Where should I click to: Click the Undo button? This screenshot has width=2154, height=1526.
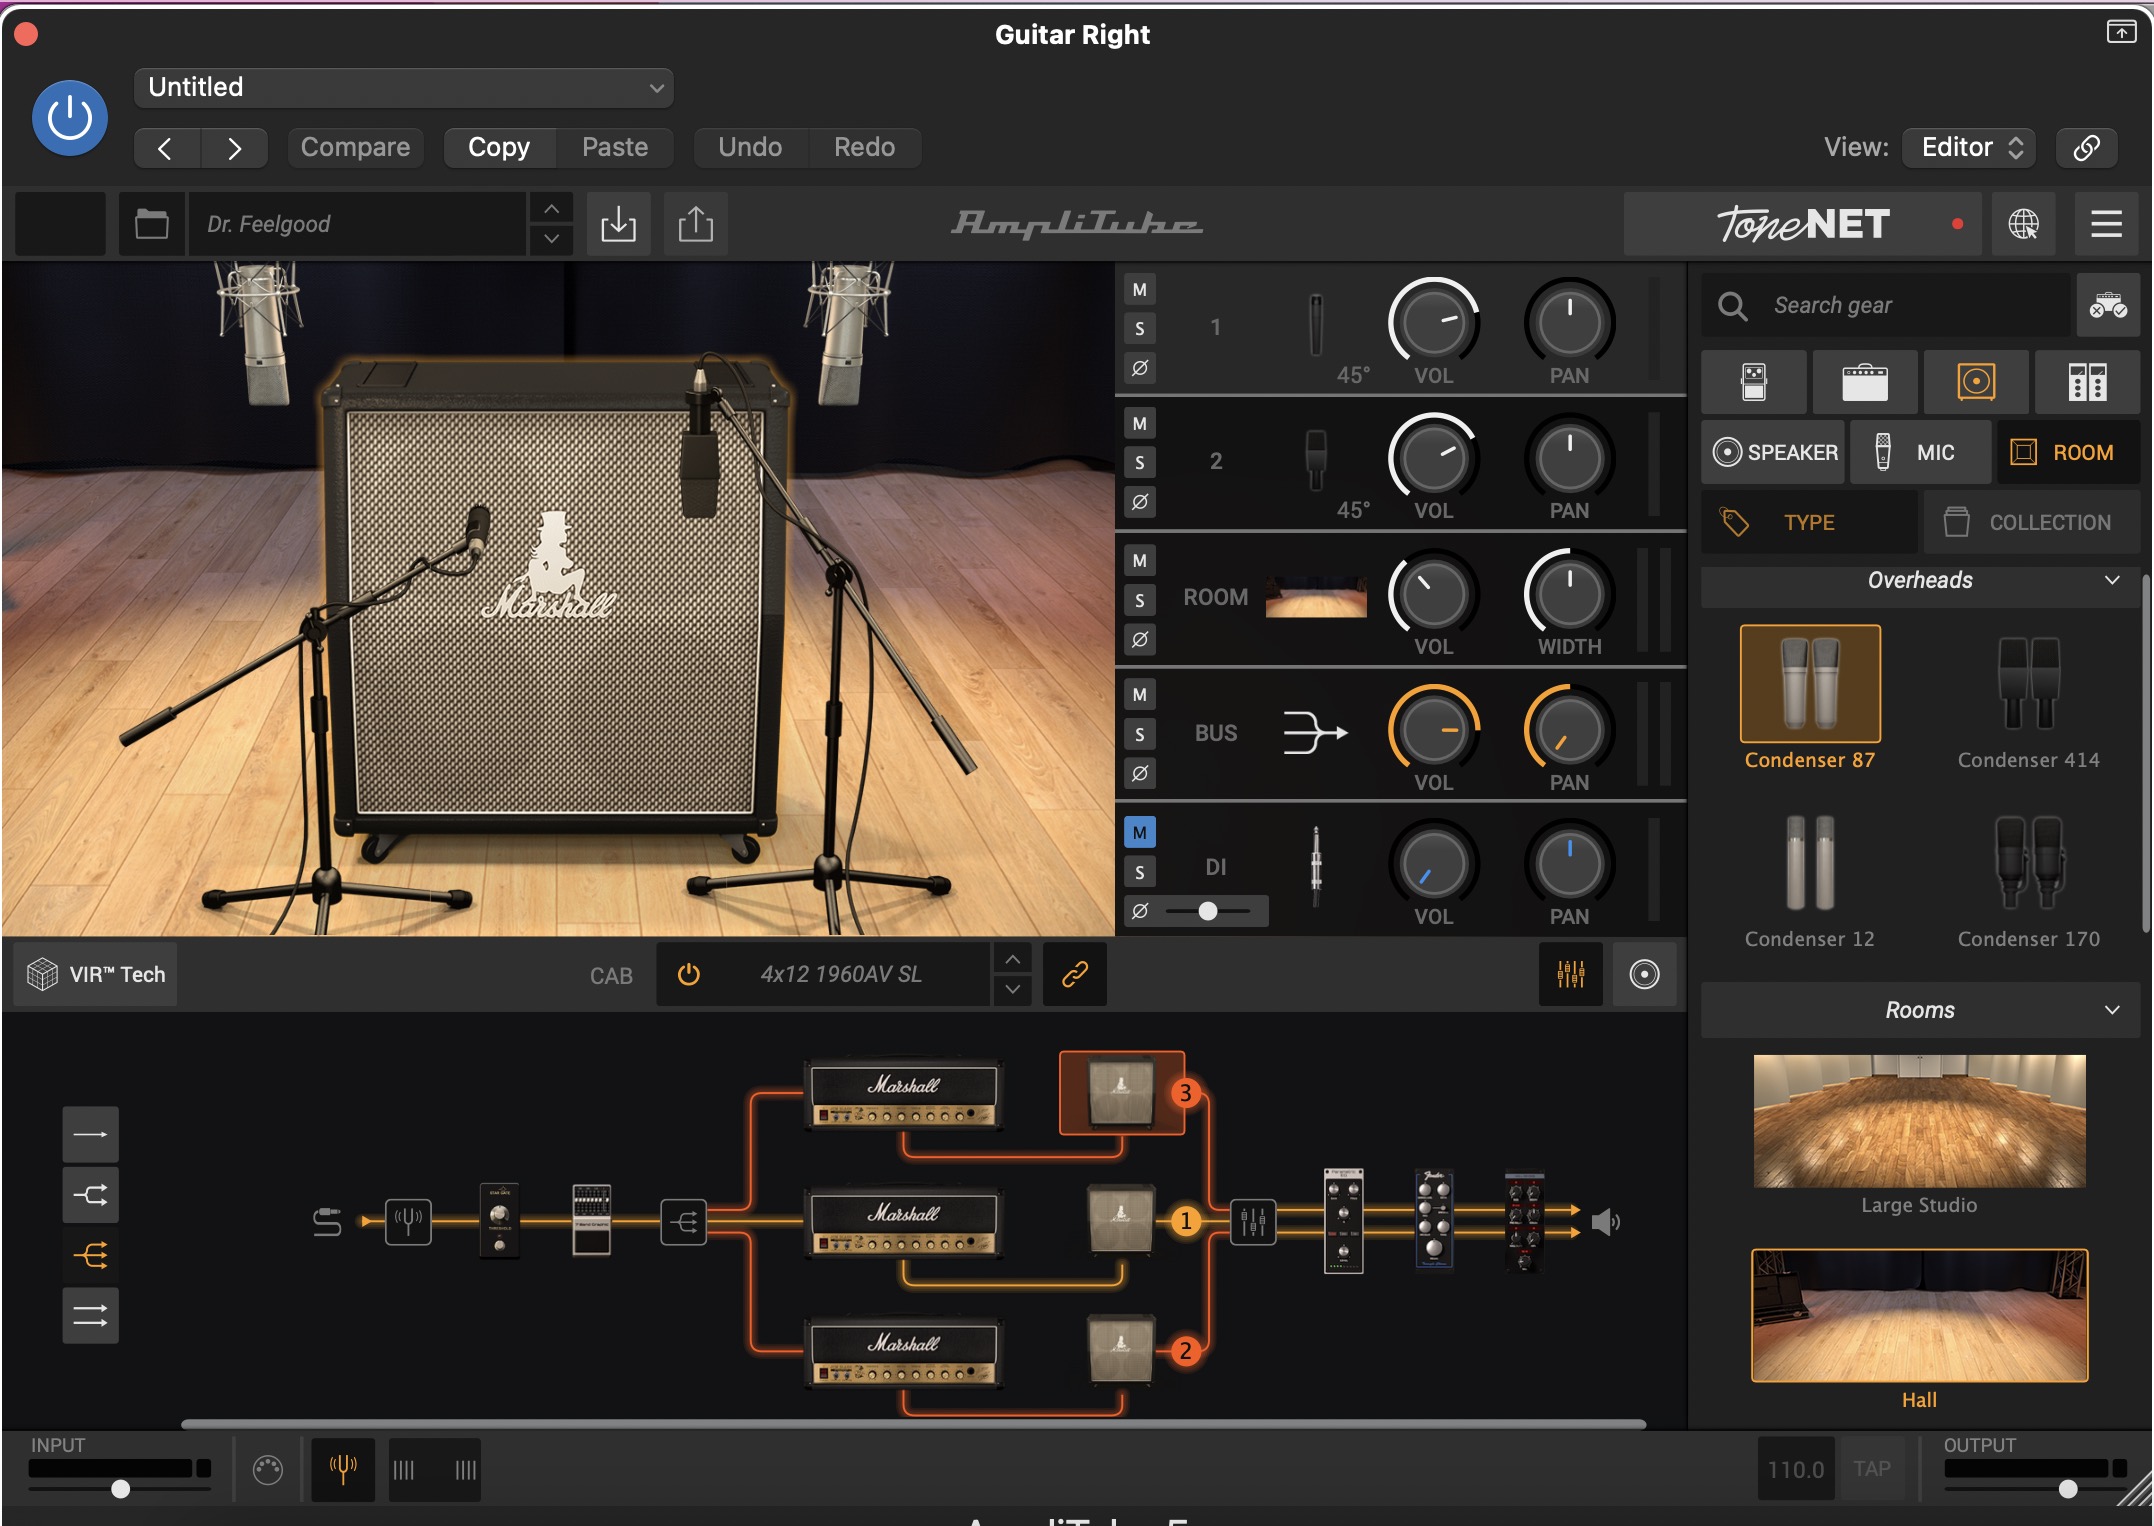tap(750, 147)
